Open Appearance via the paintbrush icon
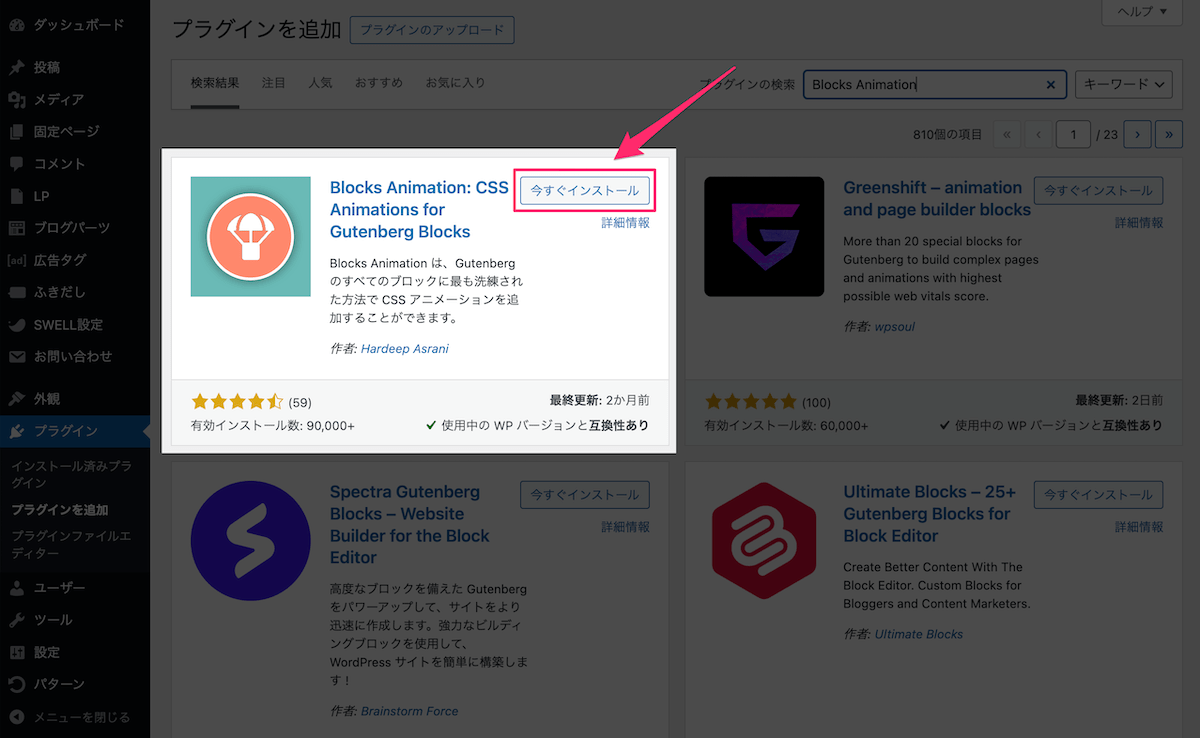Screen dimensions: 1200x738 point(17,399)
